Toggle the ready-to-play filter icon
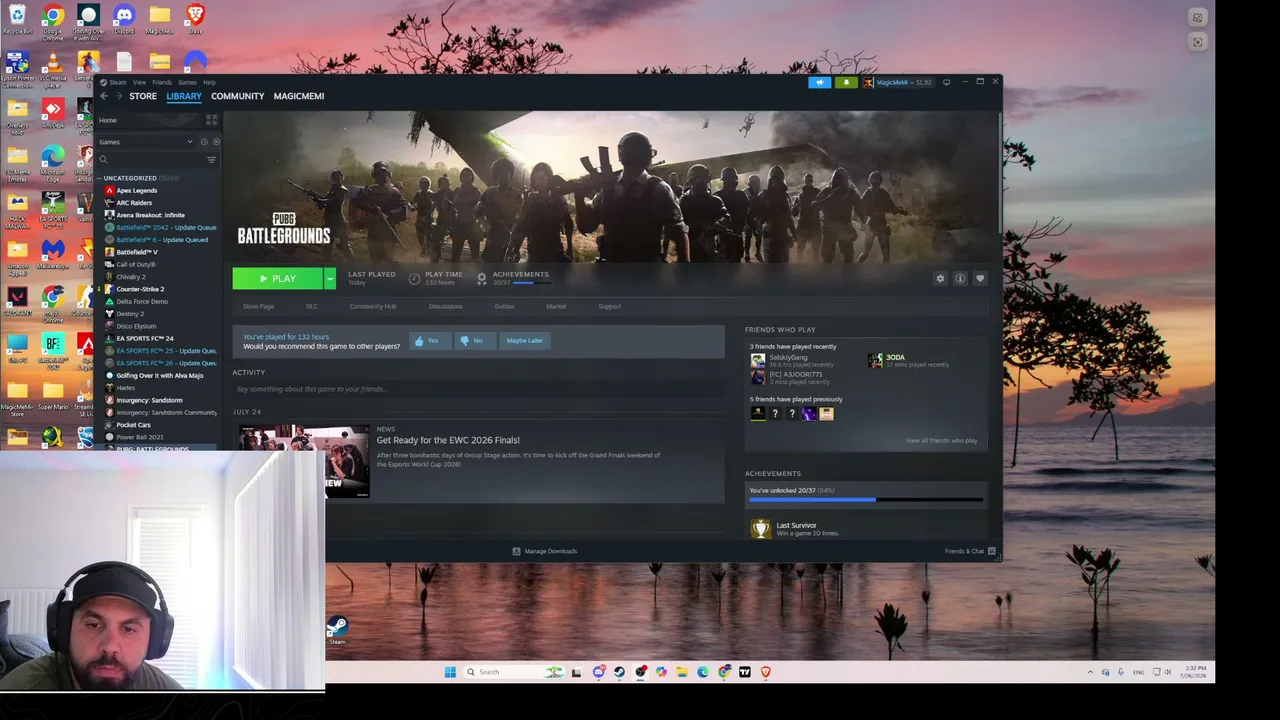Image resolution: width=1280 pixels, height=720 pixels. (x=216, y=142)
